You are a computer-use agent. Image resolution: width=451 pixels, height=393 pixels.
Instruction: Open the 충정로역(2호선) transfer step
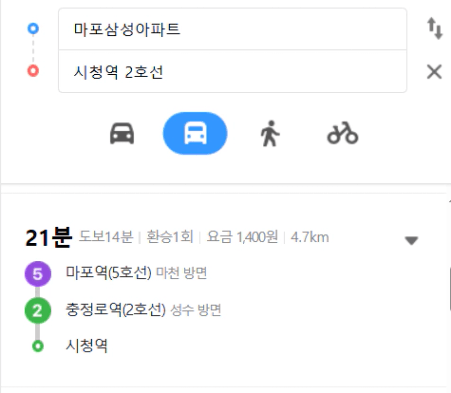click(x=116, y=310)
